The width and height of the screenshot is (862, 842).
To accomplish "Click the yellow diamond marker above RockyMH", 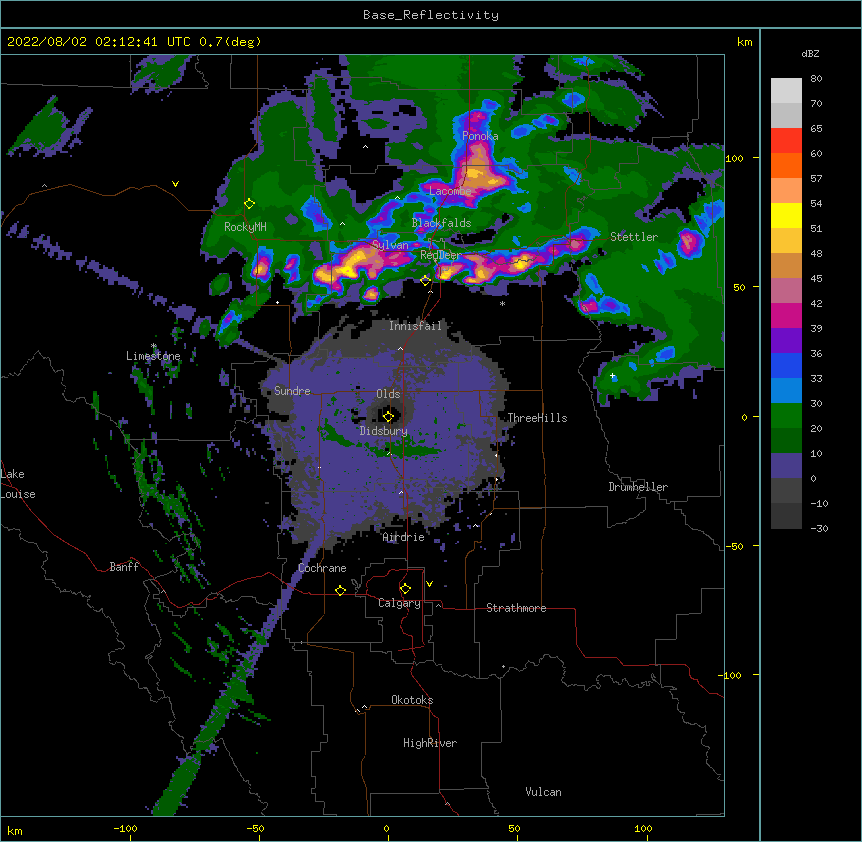I will [x=250, y=204].
